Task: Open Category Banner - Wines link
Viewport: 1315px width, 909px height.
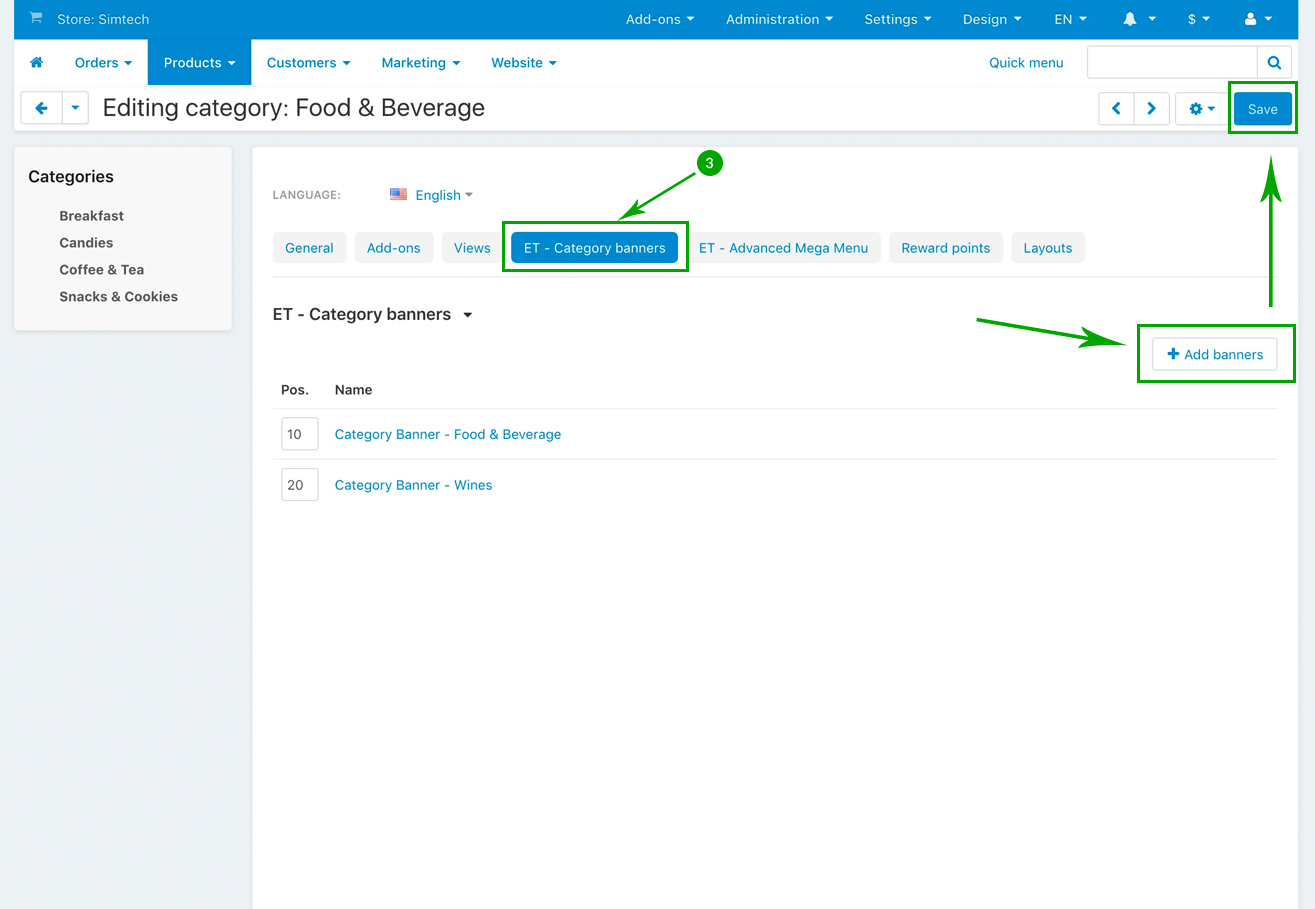Action: coord(413,485)
